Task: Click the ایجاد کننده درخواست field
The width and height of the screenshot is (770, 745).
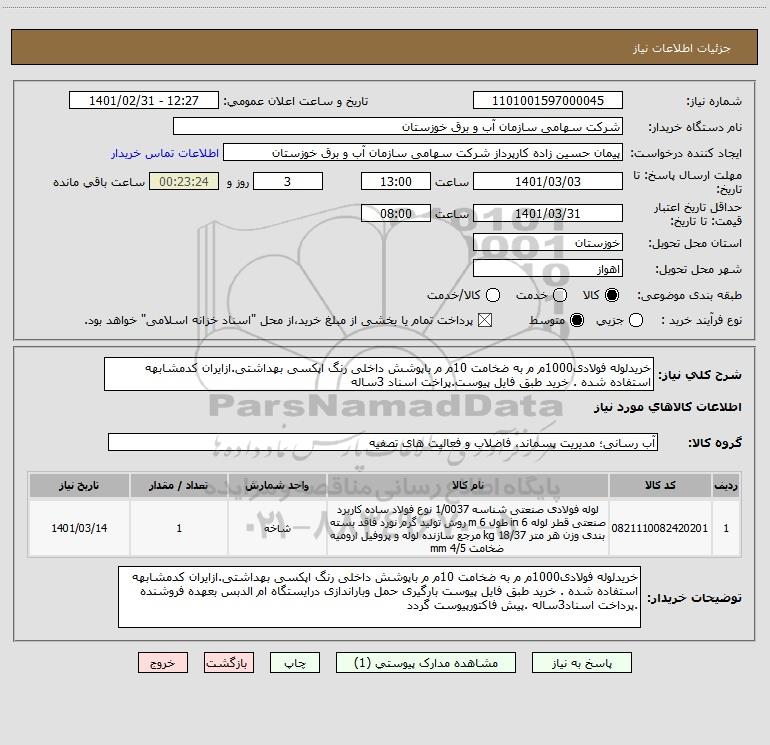Action: 423,152
